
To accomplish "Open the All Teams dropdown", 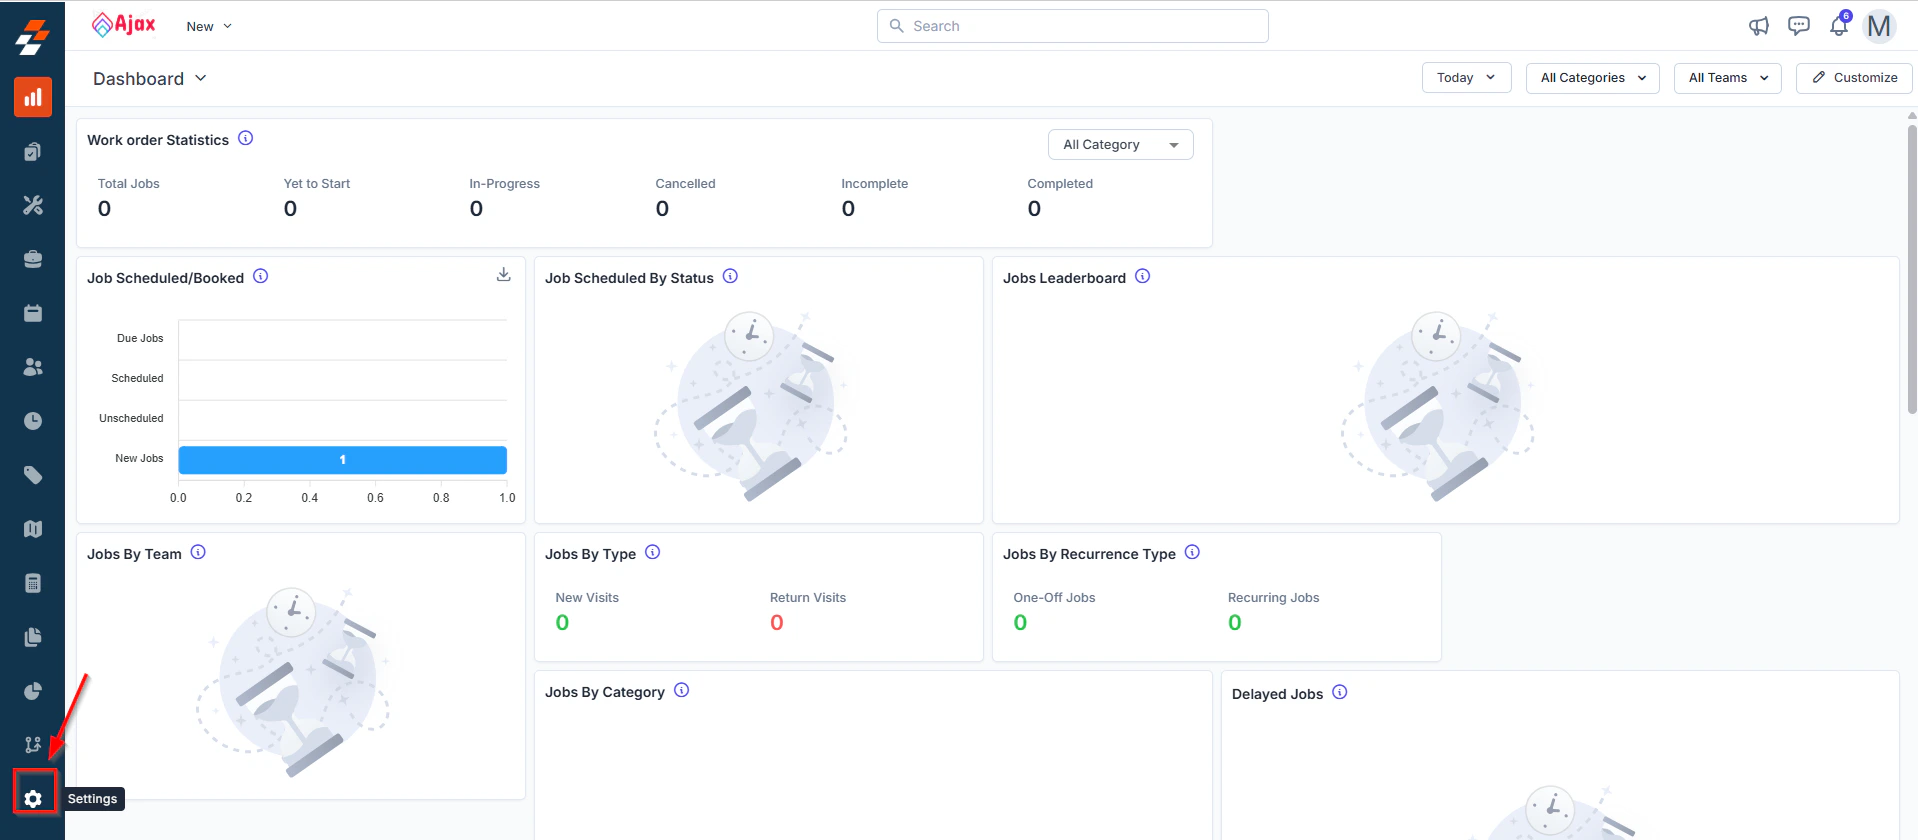I will pyautogui.click(x=1727, y=78).
